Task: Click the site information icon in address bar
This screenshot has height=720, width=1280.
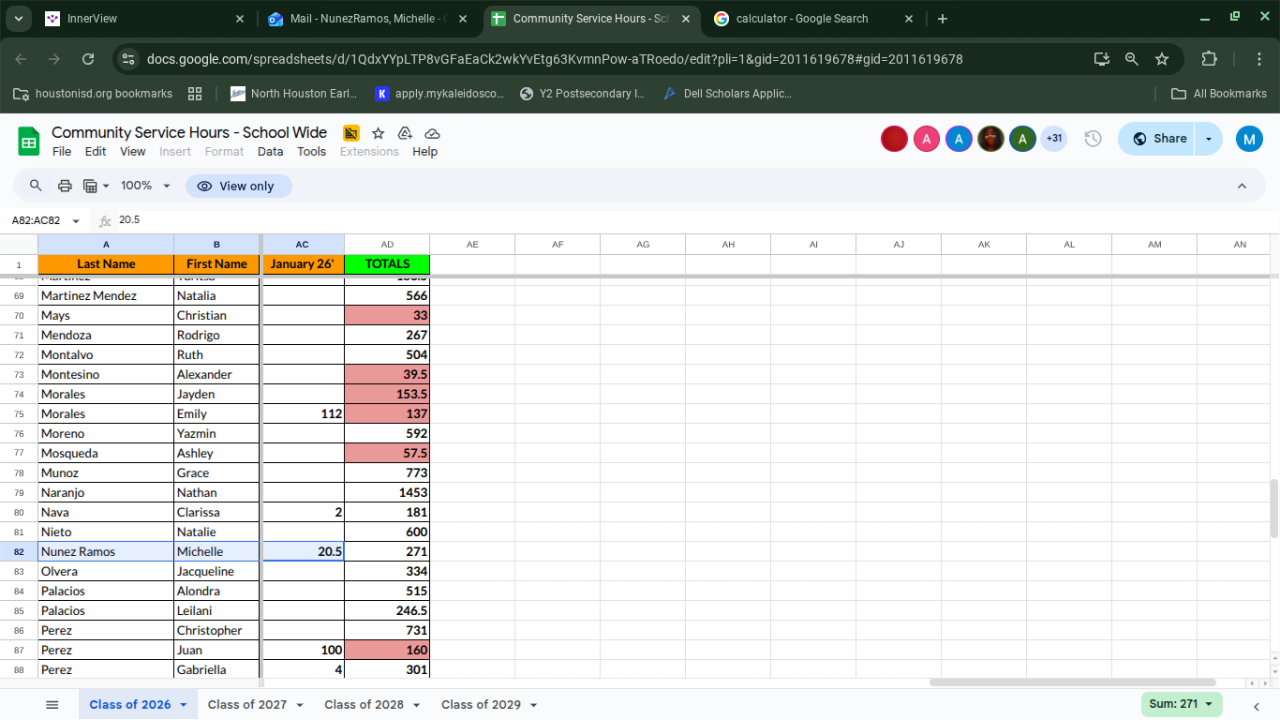Action: (128, 59)
